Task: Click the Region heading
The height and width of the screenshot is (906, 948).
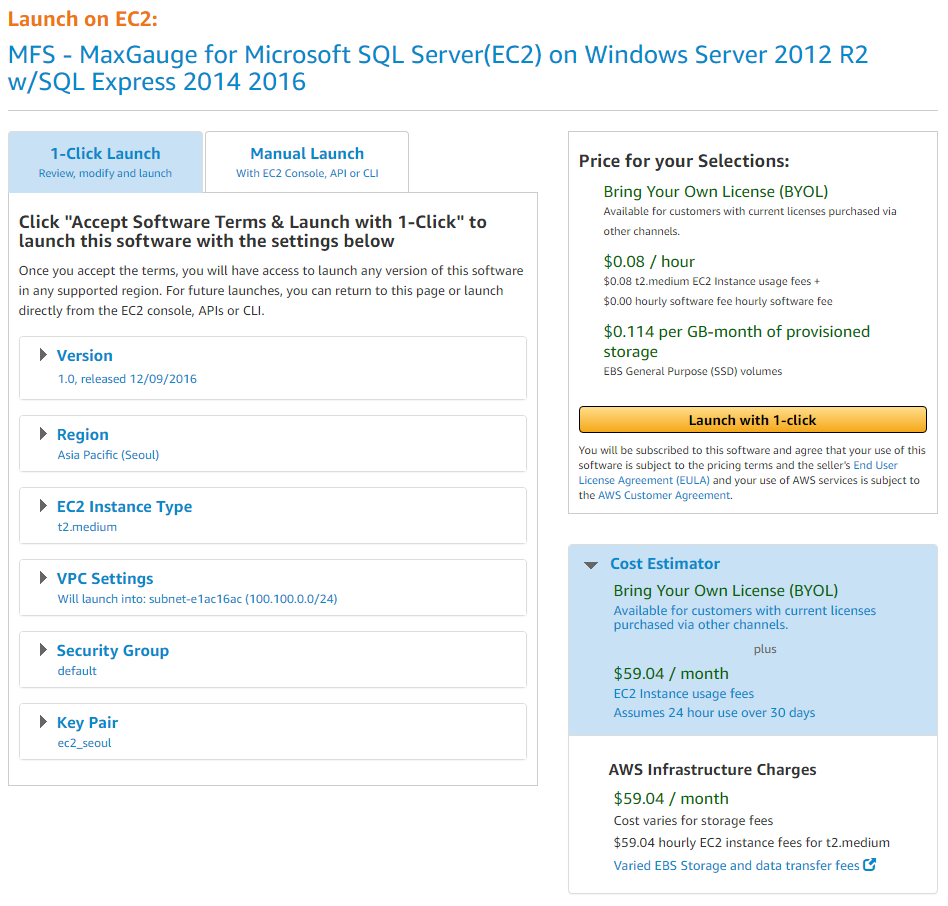Action: (x=83, y=435)
